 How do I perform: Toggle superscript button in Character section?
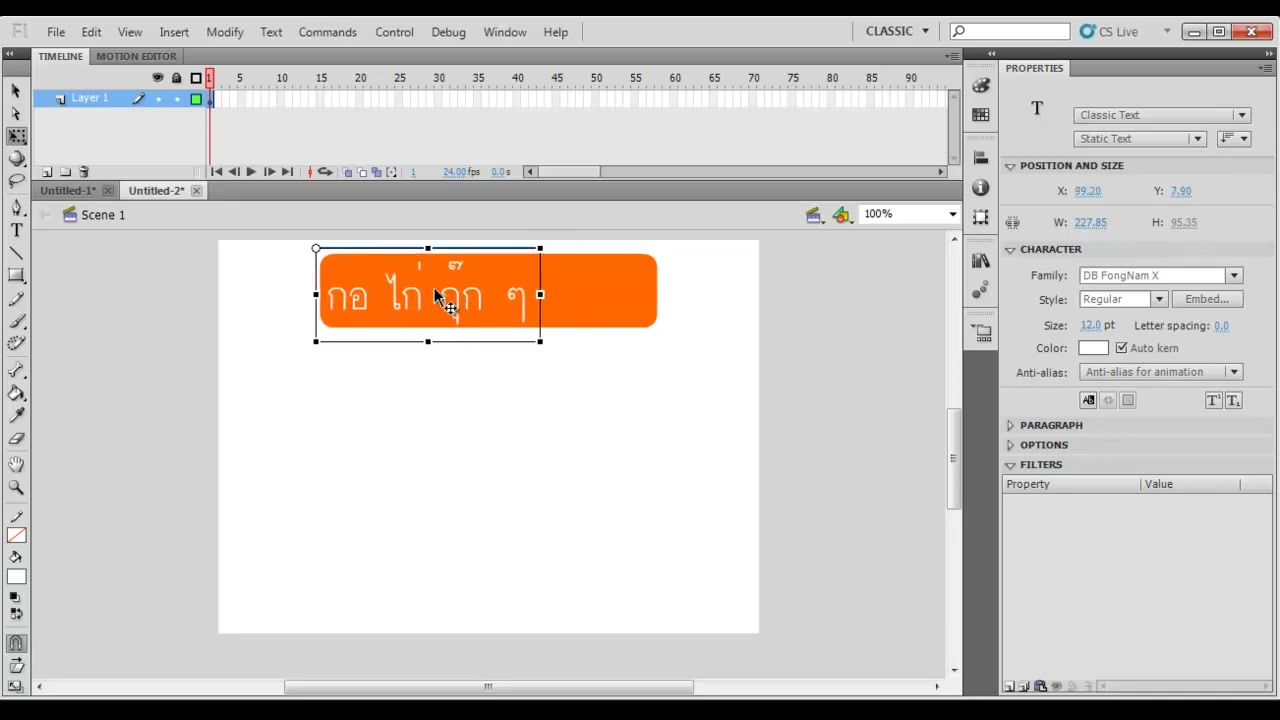1213,400
